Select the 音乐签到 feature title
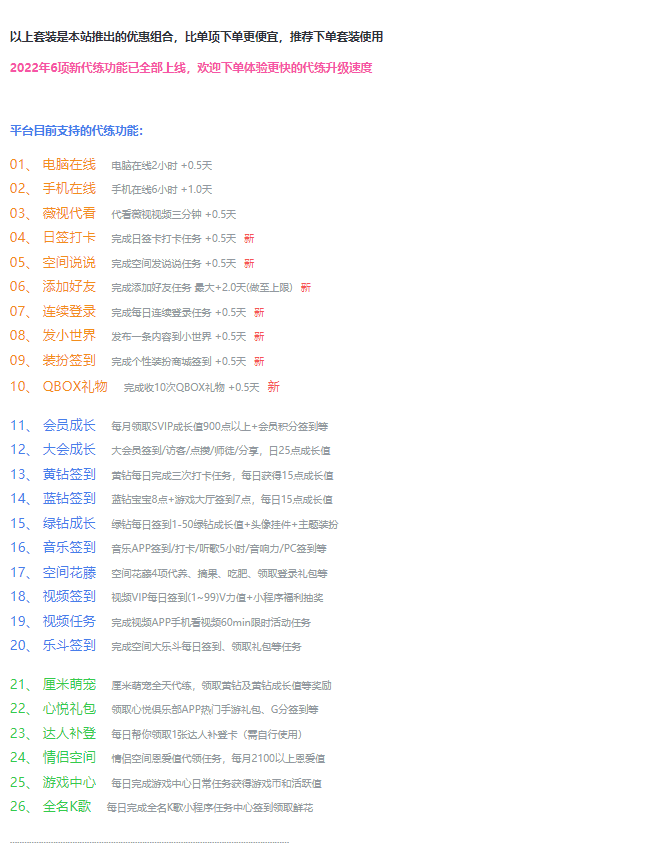Viewport: 663px width, 845px height. tap(69, 547)
